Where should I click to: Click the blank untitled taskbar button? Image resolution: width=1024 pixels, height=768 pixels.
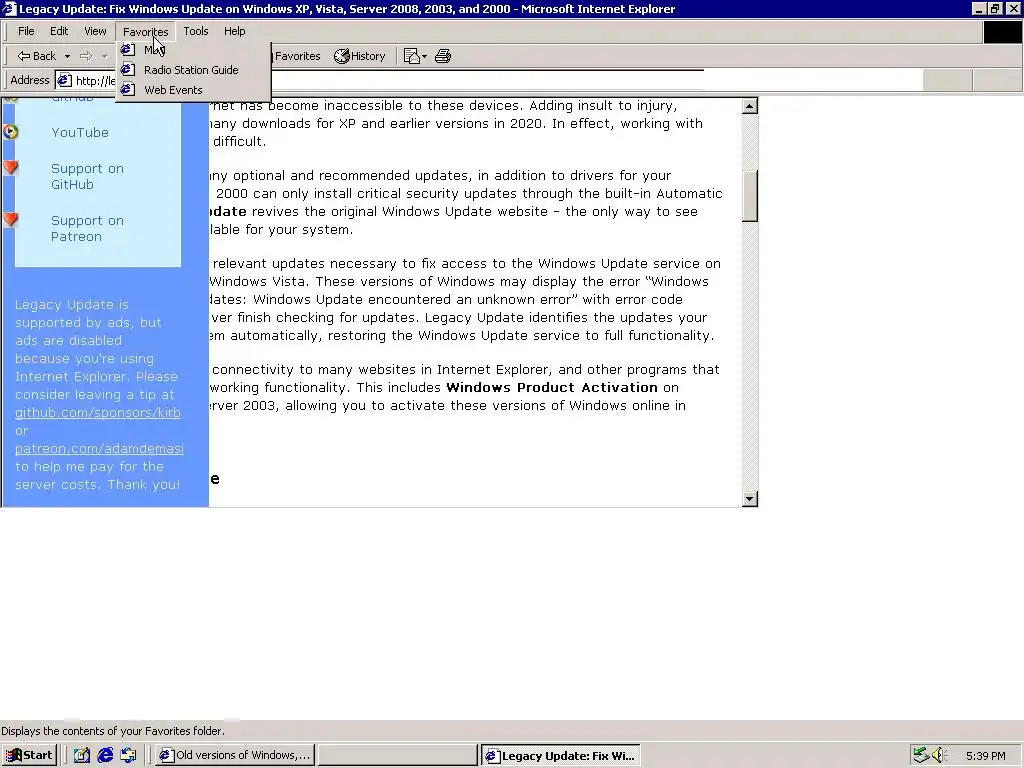[x=398, y=755]
